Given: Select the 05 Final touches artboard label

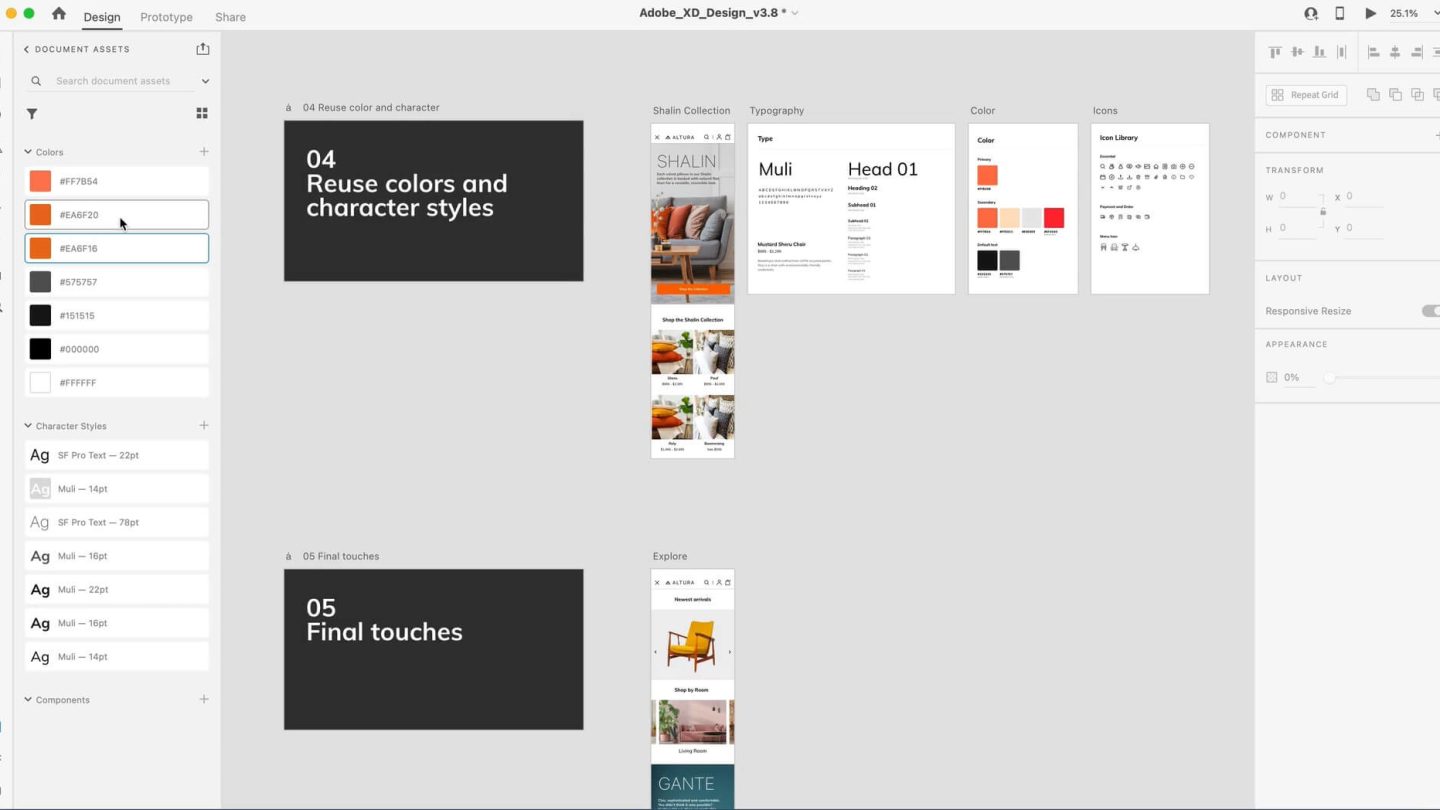Looking at the screenshot, I should (x=341, y=556).
